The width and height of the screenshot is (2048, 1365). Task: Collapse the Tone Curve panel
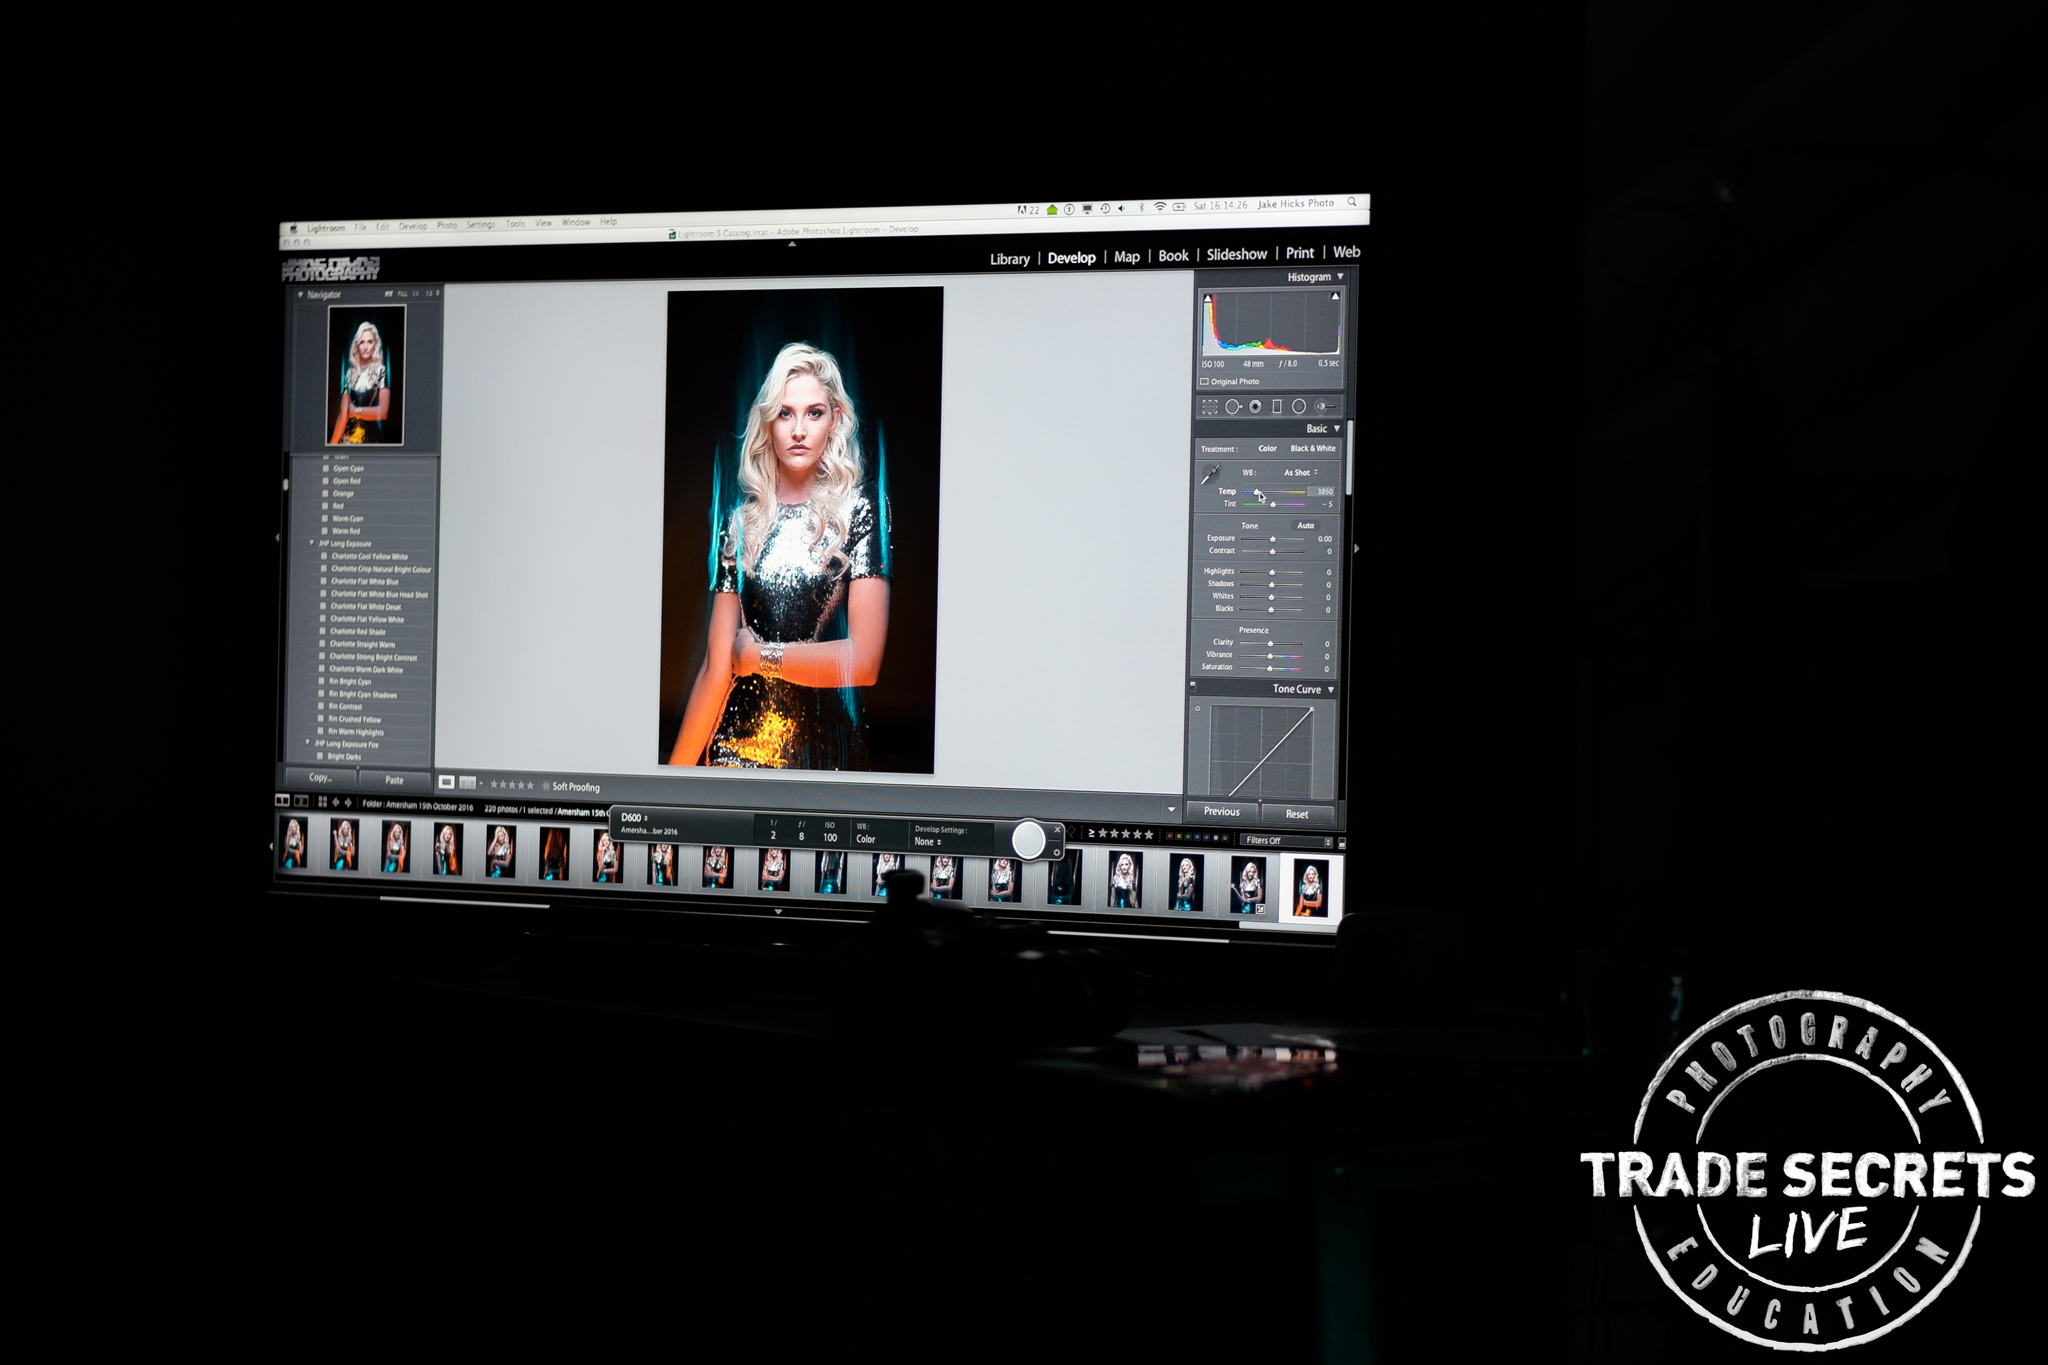pyautogui.click(x=1331, y=690)
